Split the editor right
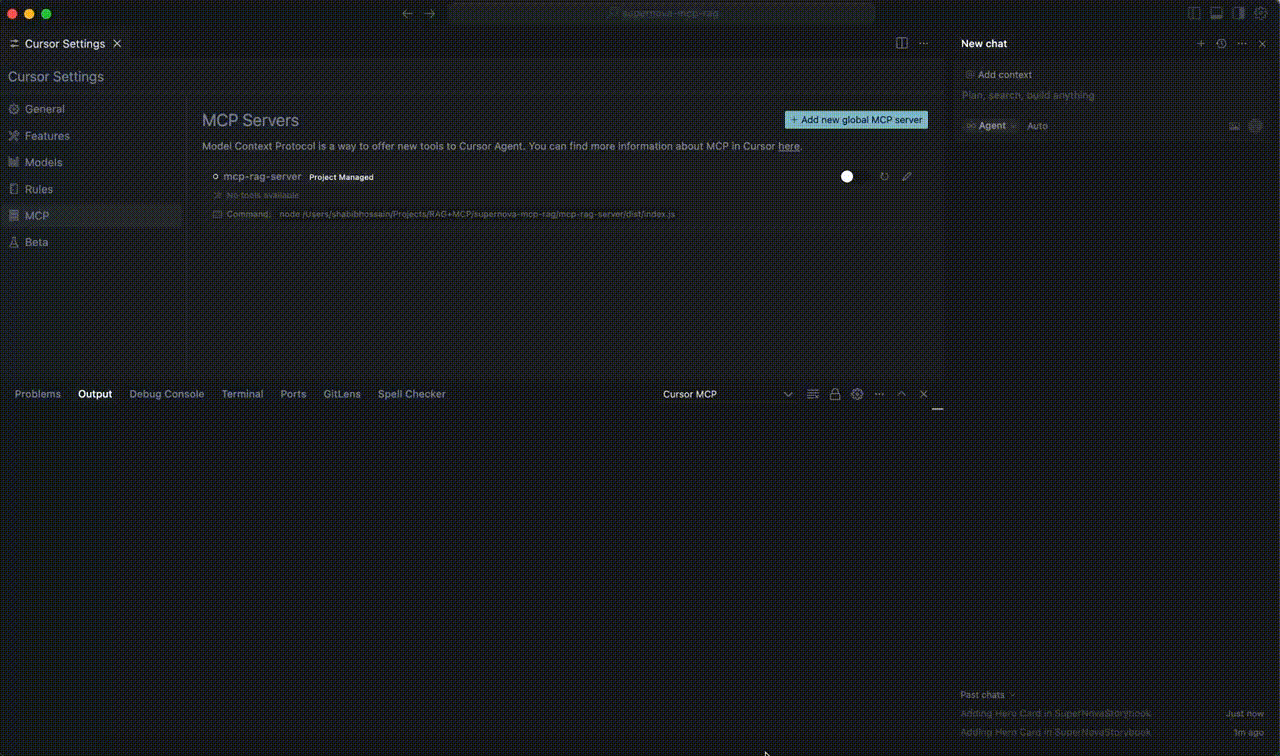Screen dimensions: 1280x756 [902, 44]
